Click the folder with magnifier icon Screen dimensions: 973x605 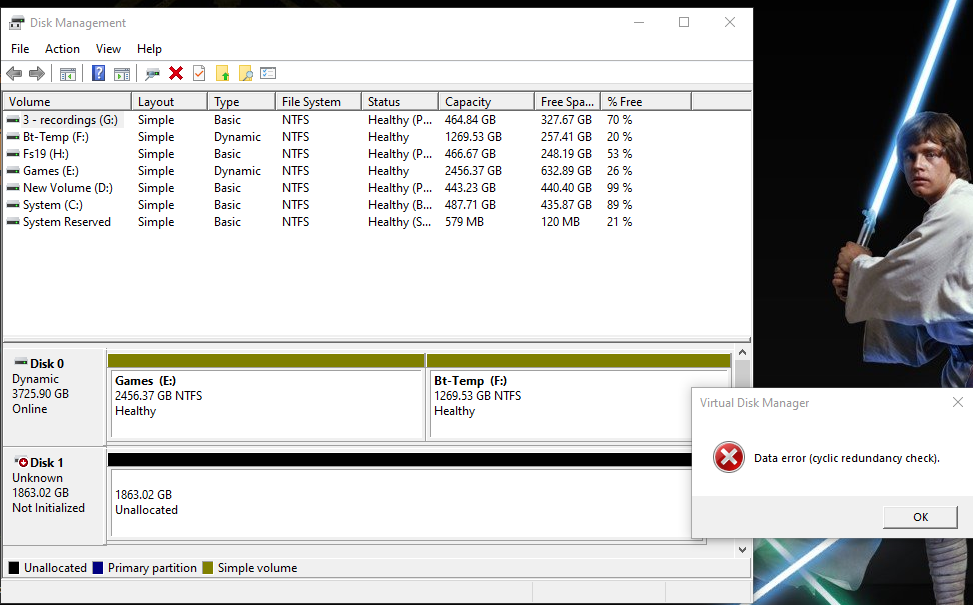click(246, 73)
